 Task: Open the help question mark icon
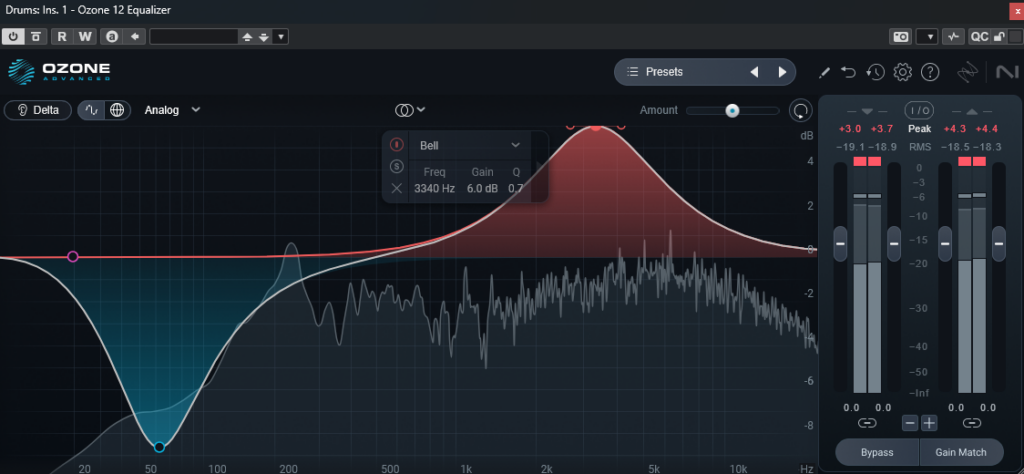(930, 72)
